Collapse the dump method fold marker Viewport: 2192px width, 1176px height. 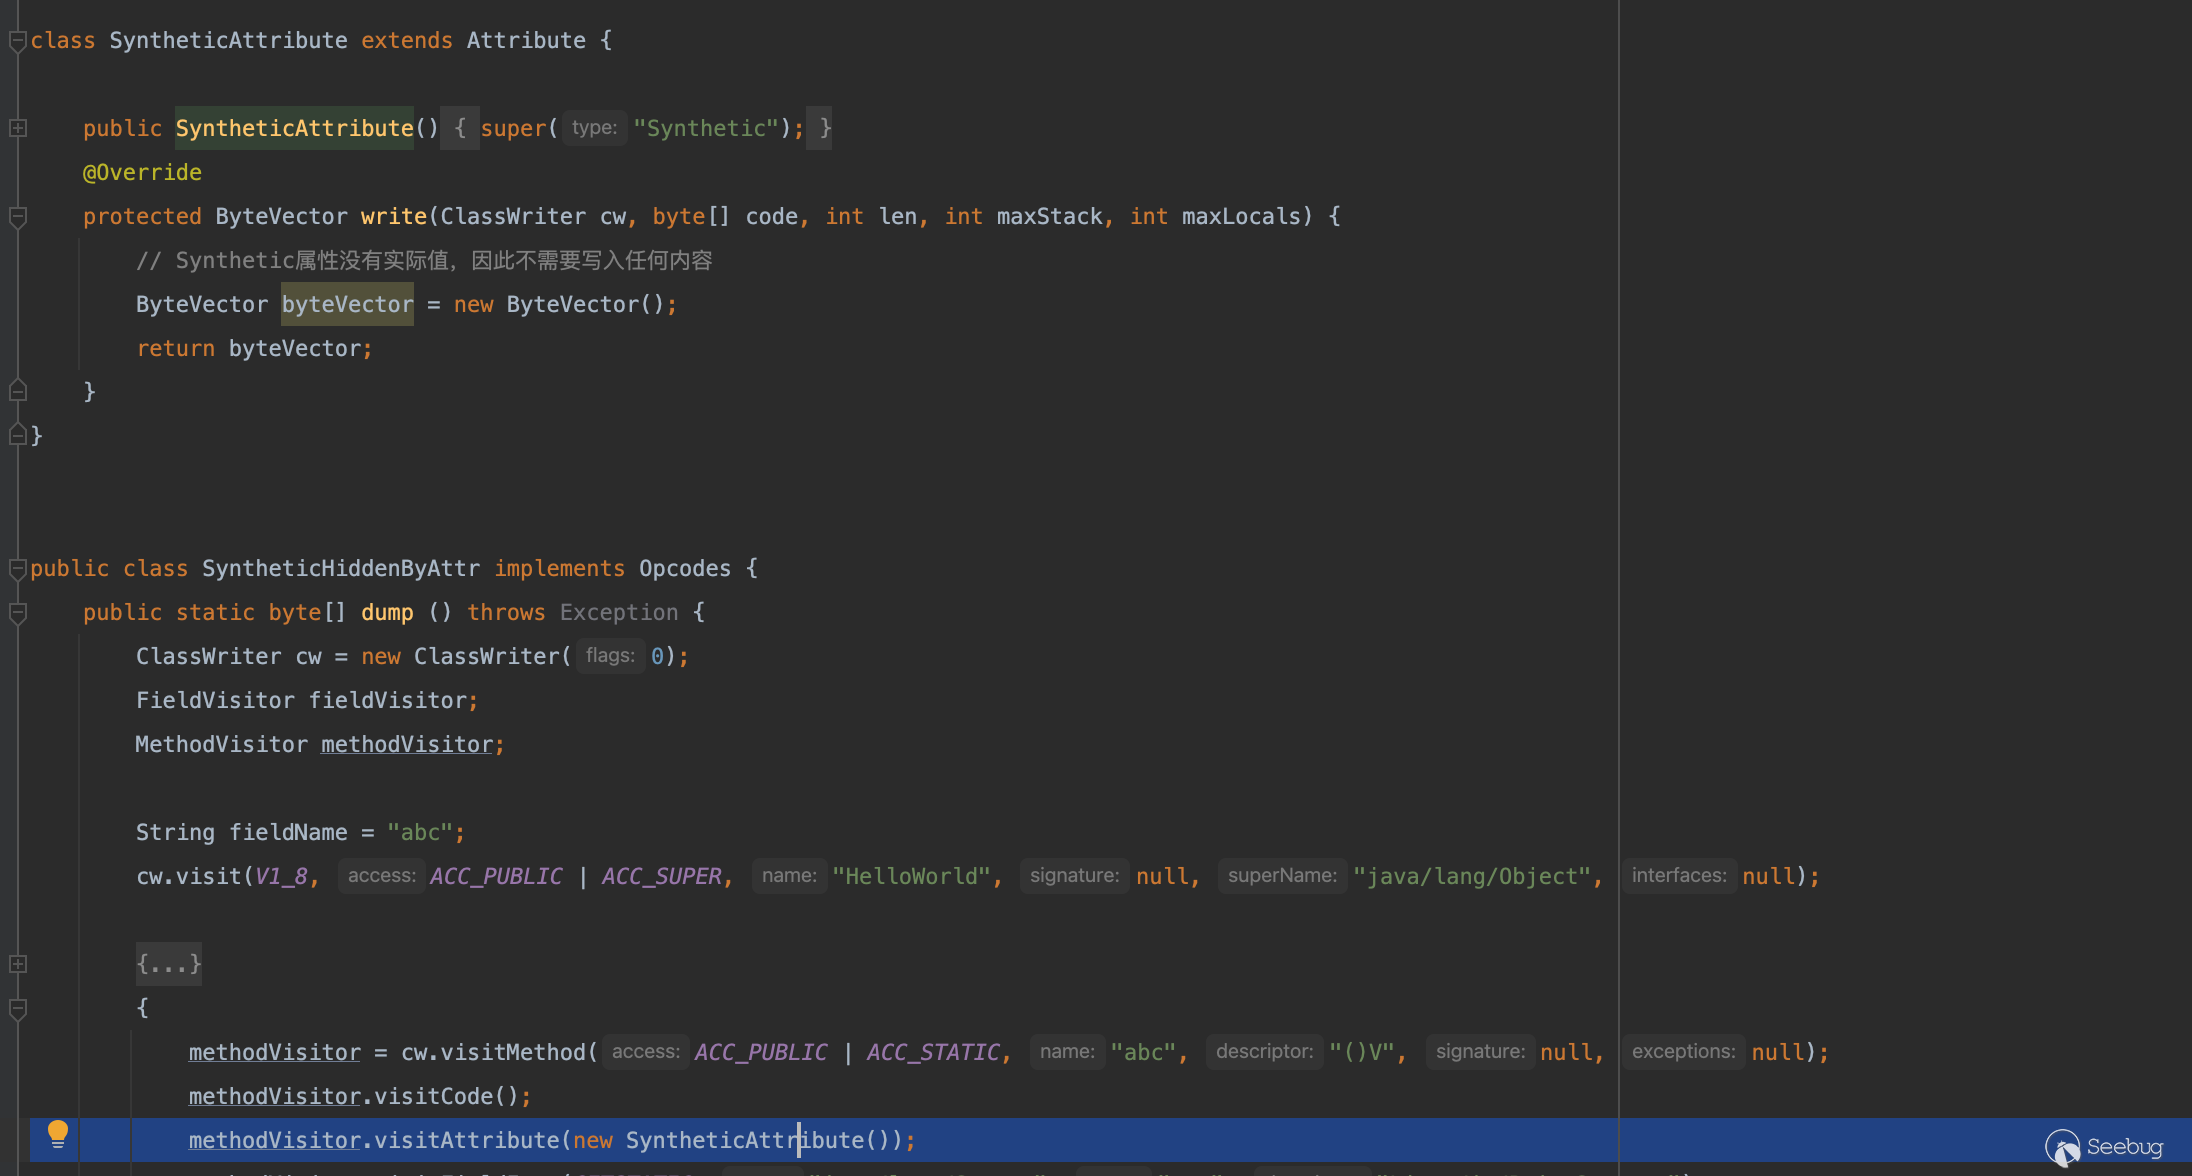[x=17, y=613]
